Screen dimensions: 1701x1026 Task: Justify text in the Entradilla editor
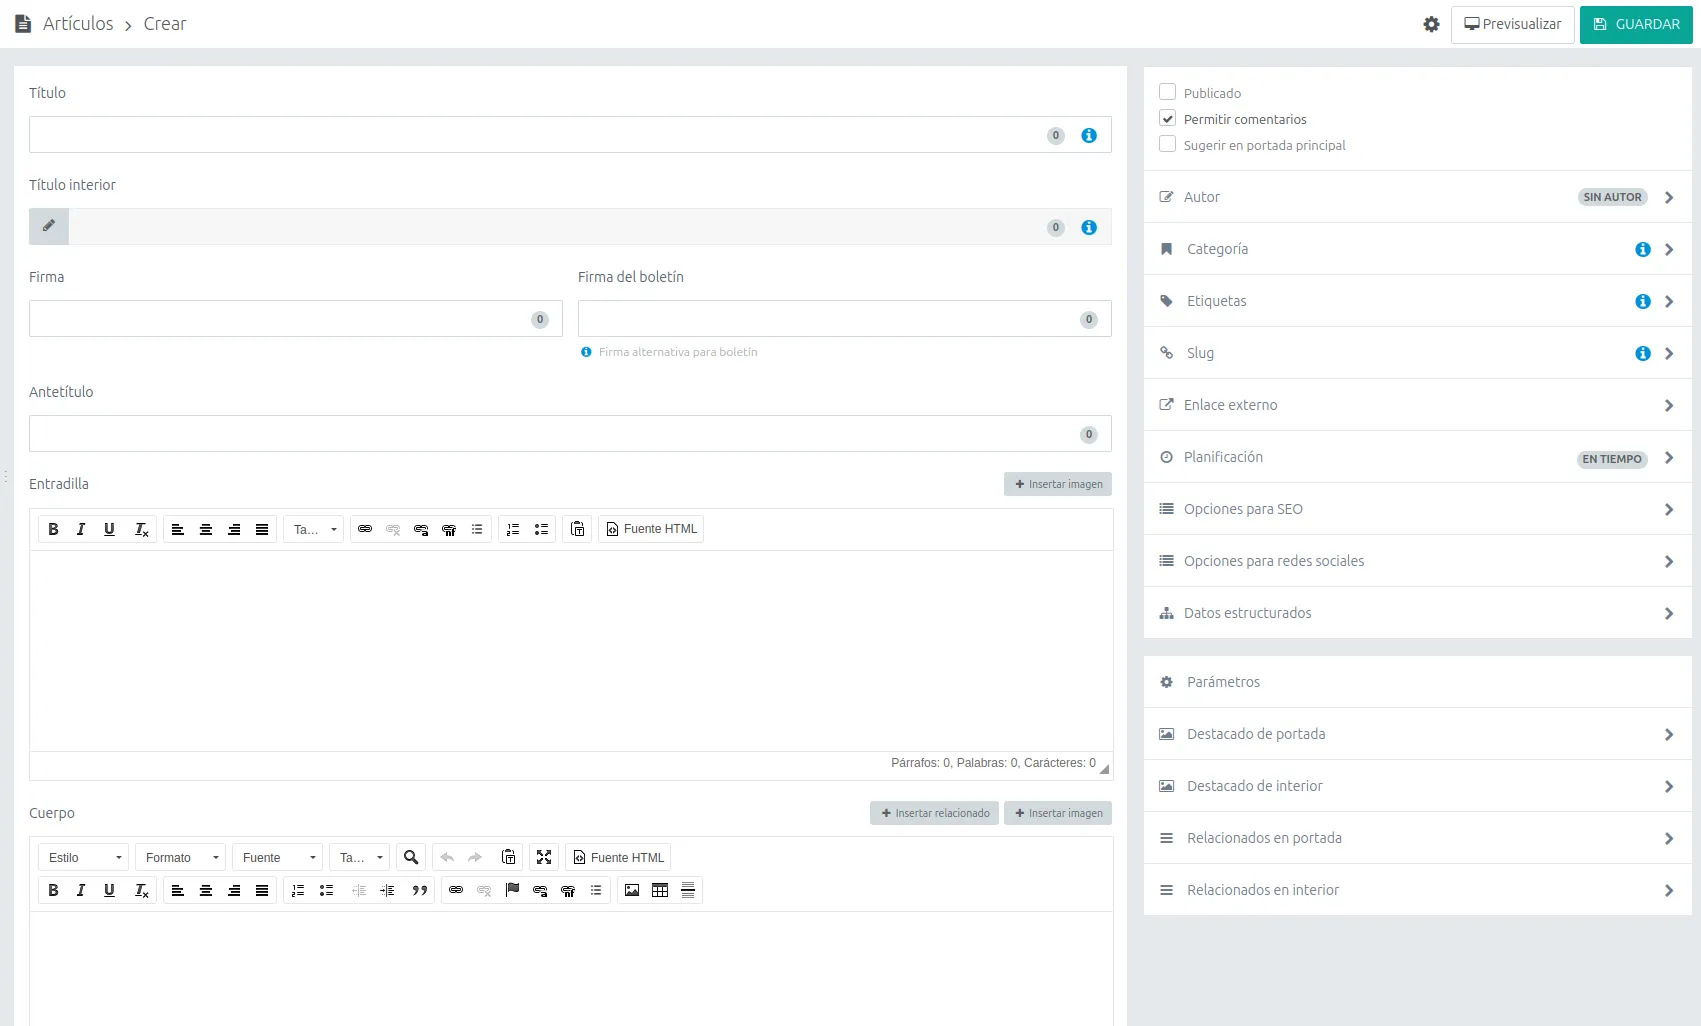point(262,529)
